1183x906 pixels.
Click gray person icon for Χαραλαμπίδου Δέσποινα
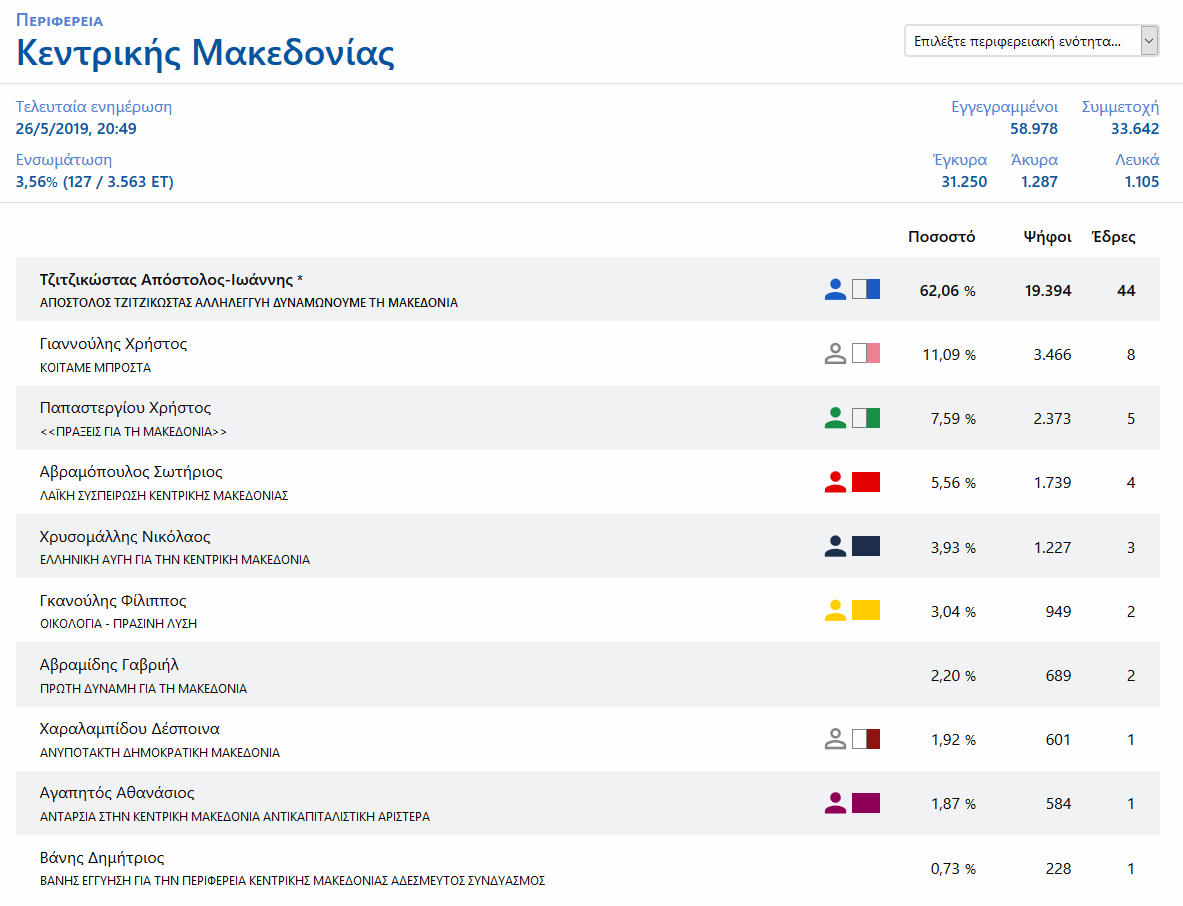[x=835, y=739]
